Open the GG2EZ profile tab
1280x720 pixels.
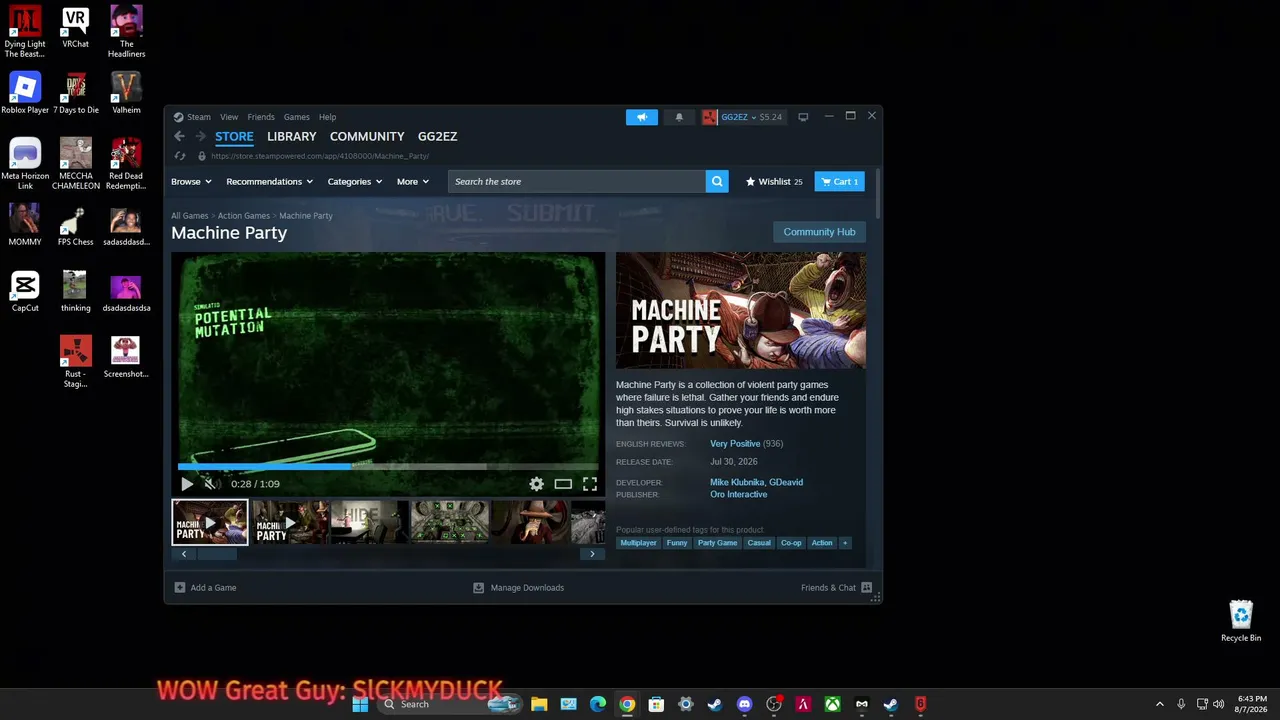pyautogui.click(x=437, y=136)
